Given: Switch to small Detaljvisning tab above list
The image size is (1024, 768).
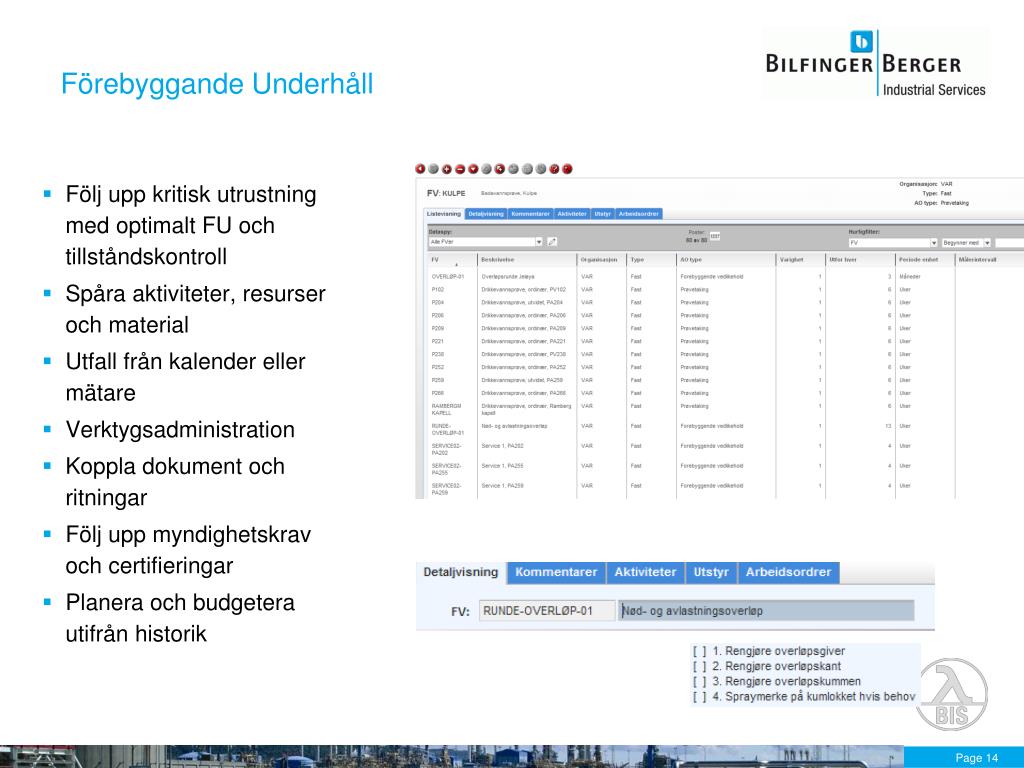Looking at the screenshot, I should 486,214.
